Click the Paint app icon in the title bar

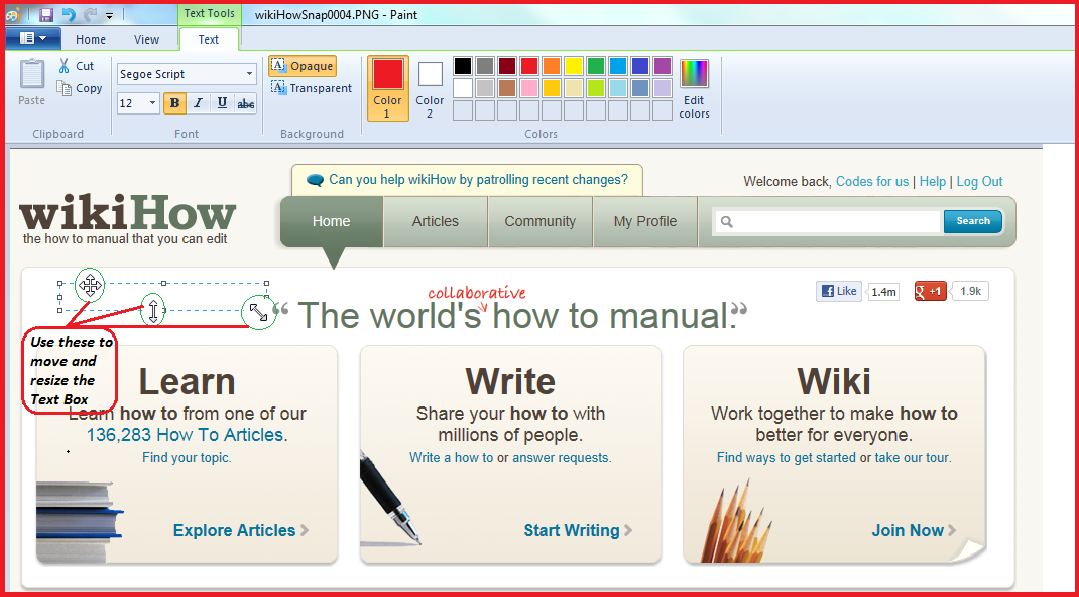click(13, 14)
